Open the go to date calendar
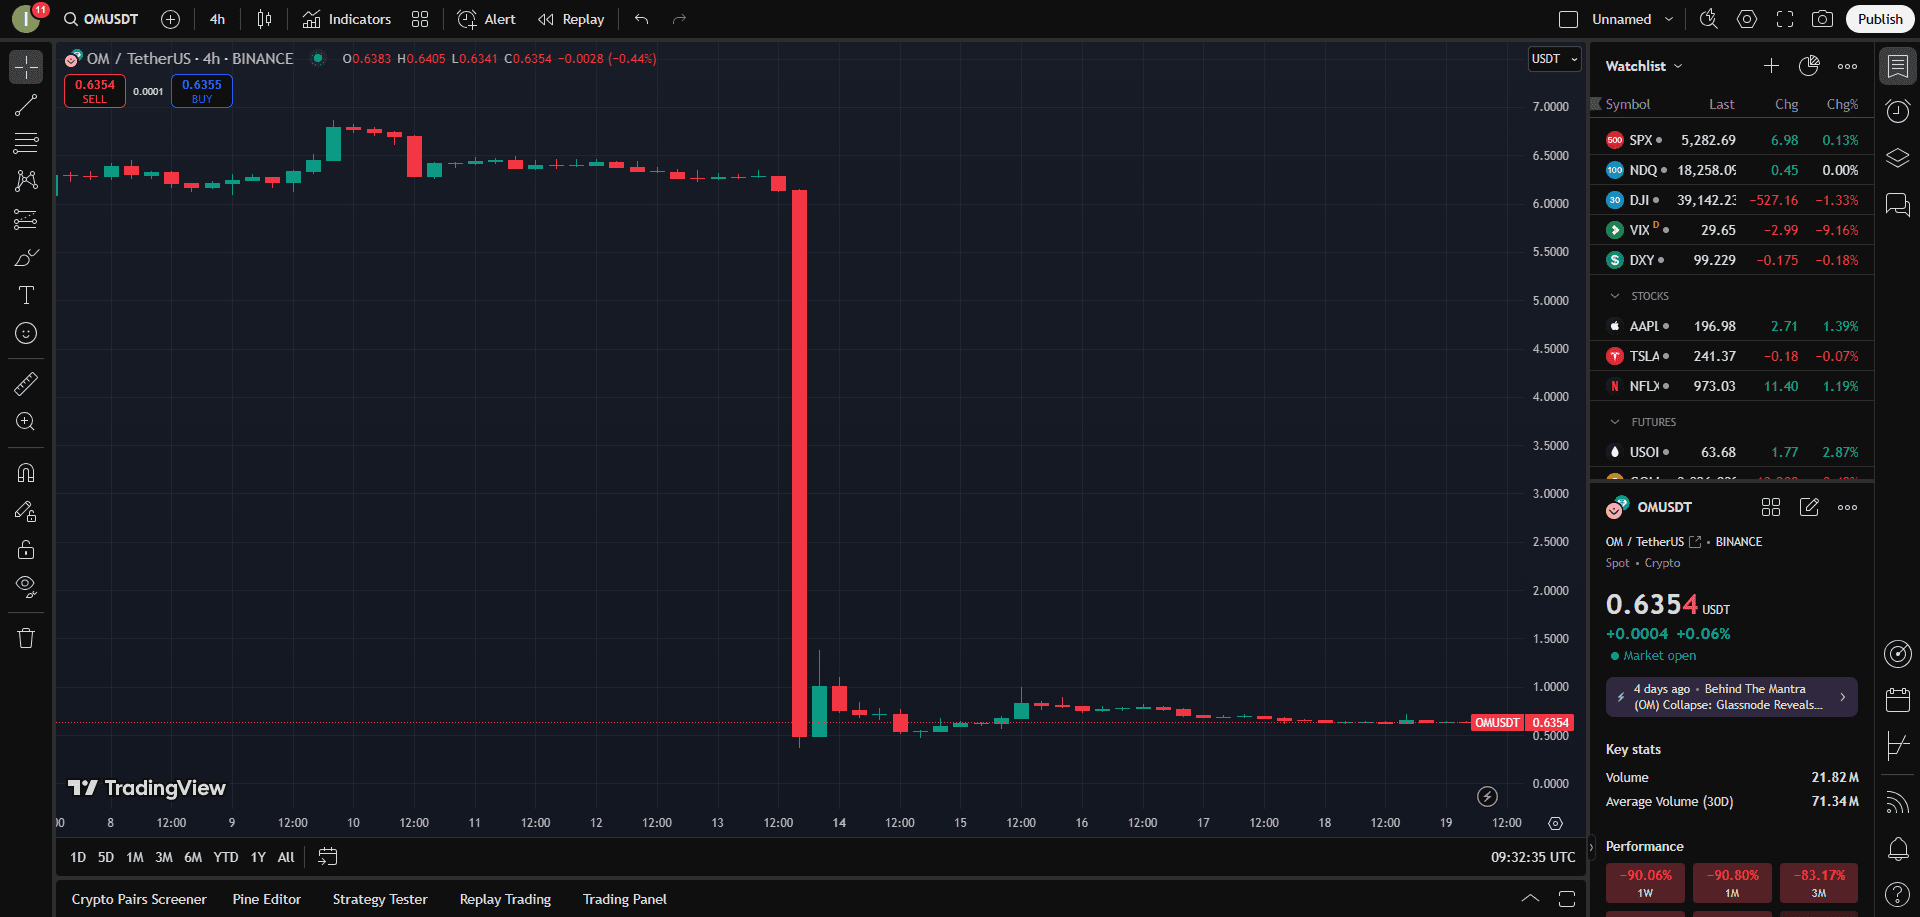 point(328,857)
